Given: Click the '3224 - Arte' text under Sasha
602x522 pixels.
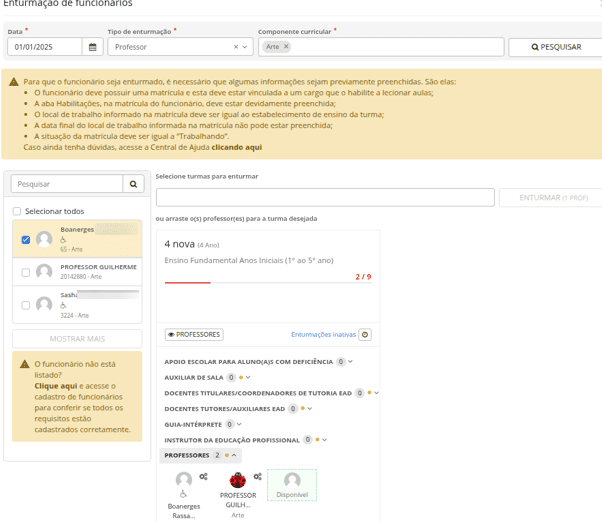Looking at the screenshot, I should pos(74,315).
